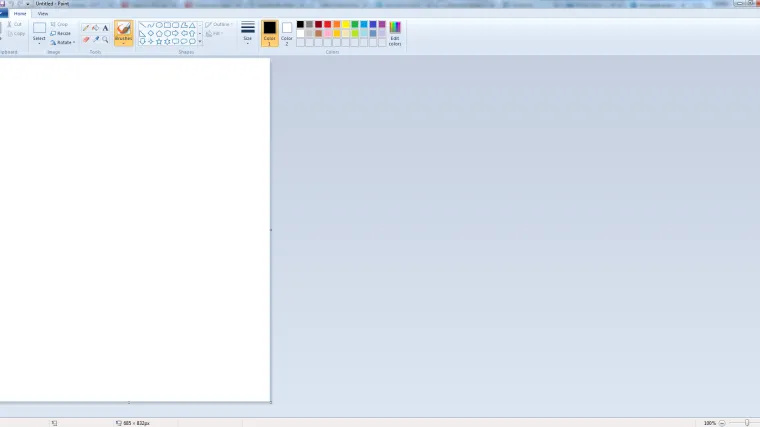Screen dimensions: 760x427
Task: Click the Copy button
Action: tap(16, 33)
